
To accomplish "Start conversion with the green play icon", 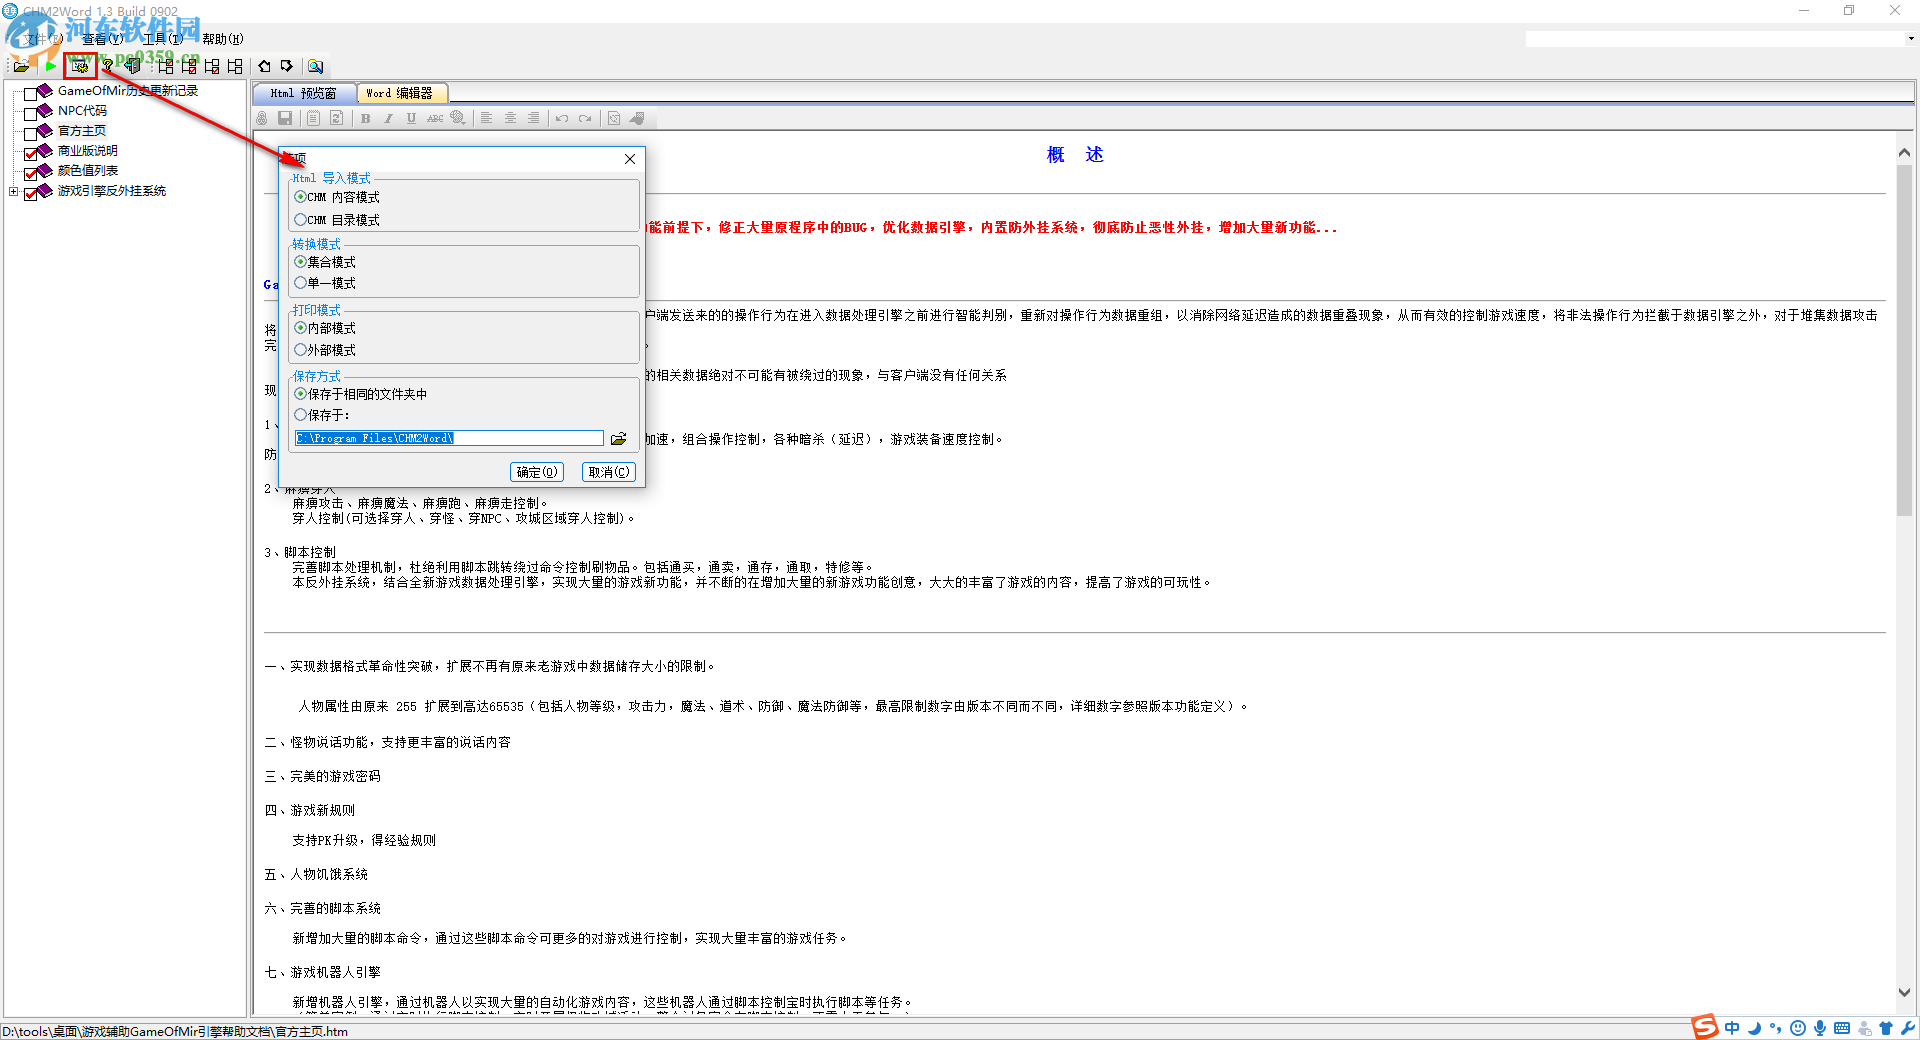I will click(50, 66).
